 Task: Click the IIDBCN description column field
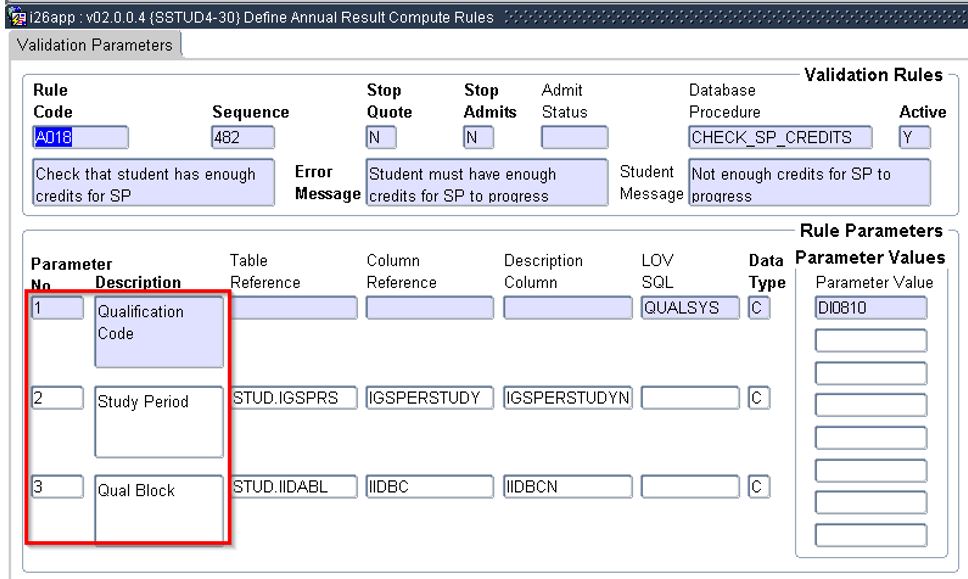[x=567, y=487]
